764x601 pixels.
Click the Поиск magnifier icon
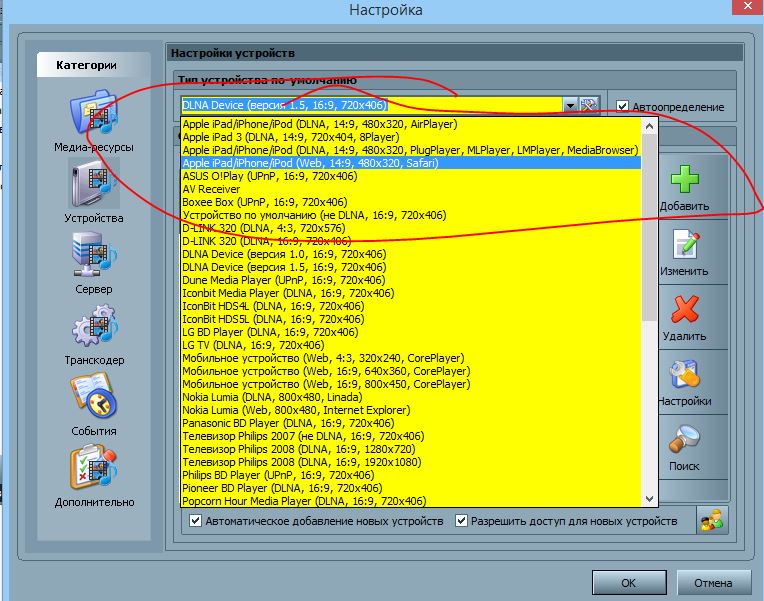coord(684,440)
